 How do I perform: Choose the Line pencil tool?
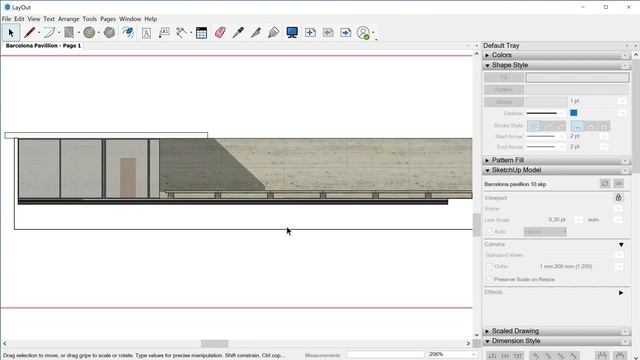(29, 33)
